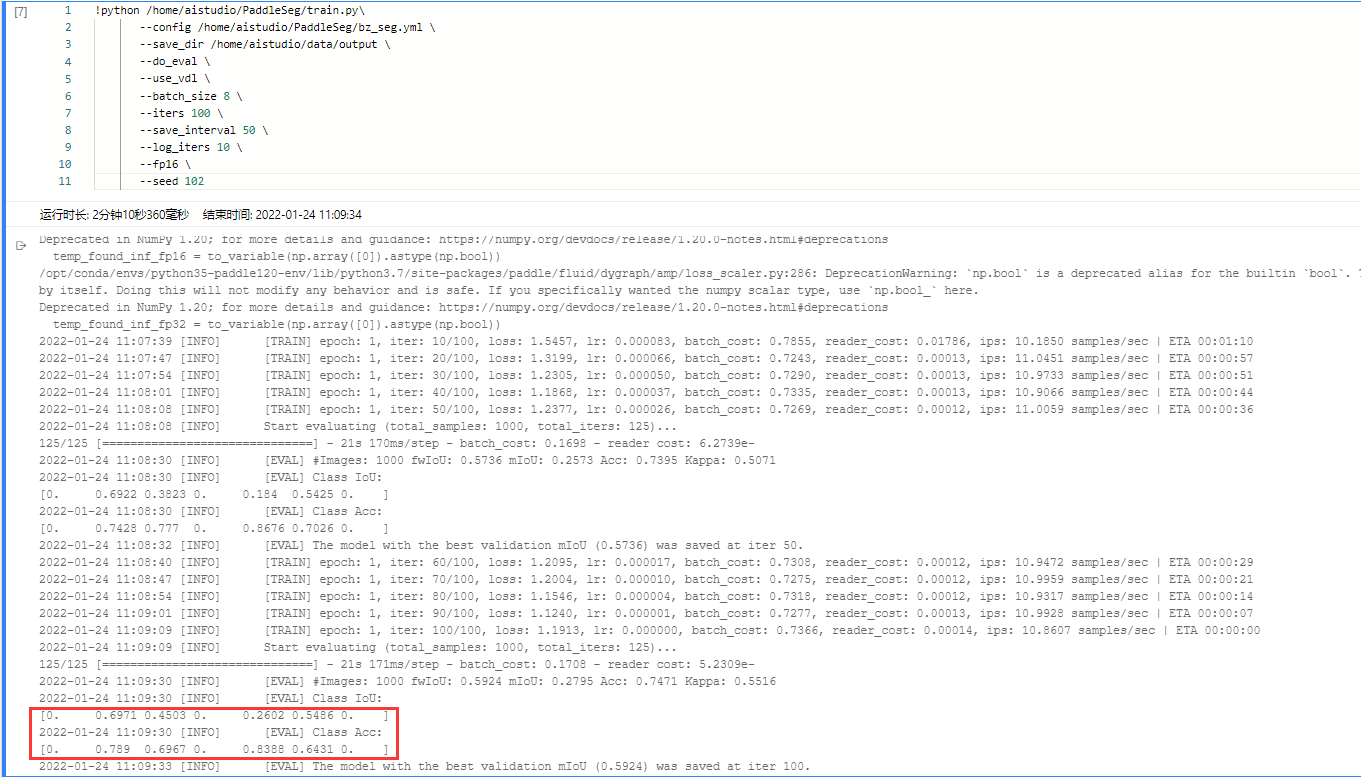Viewport: 1361px width, 778px height.
Task: Click the TRAIN log line for iter 10/100
Action: pos(645,341)
